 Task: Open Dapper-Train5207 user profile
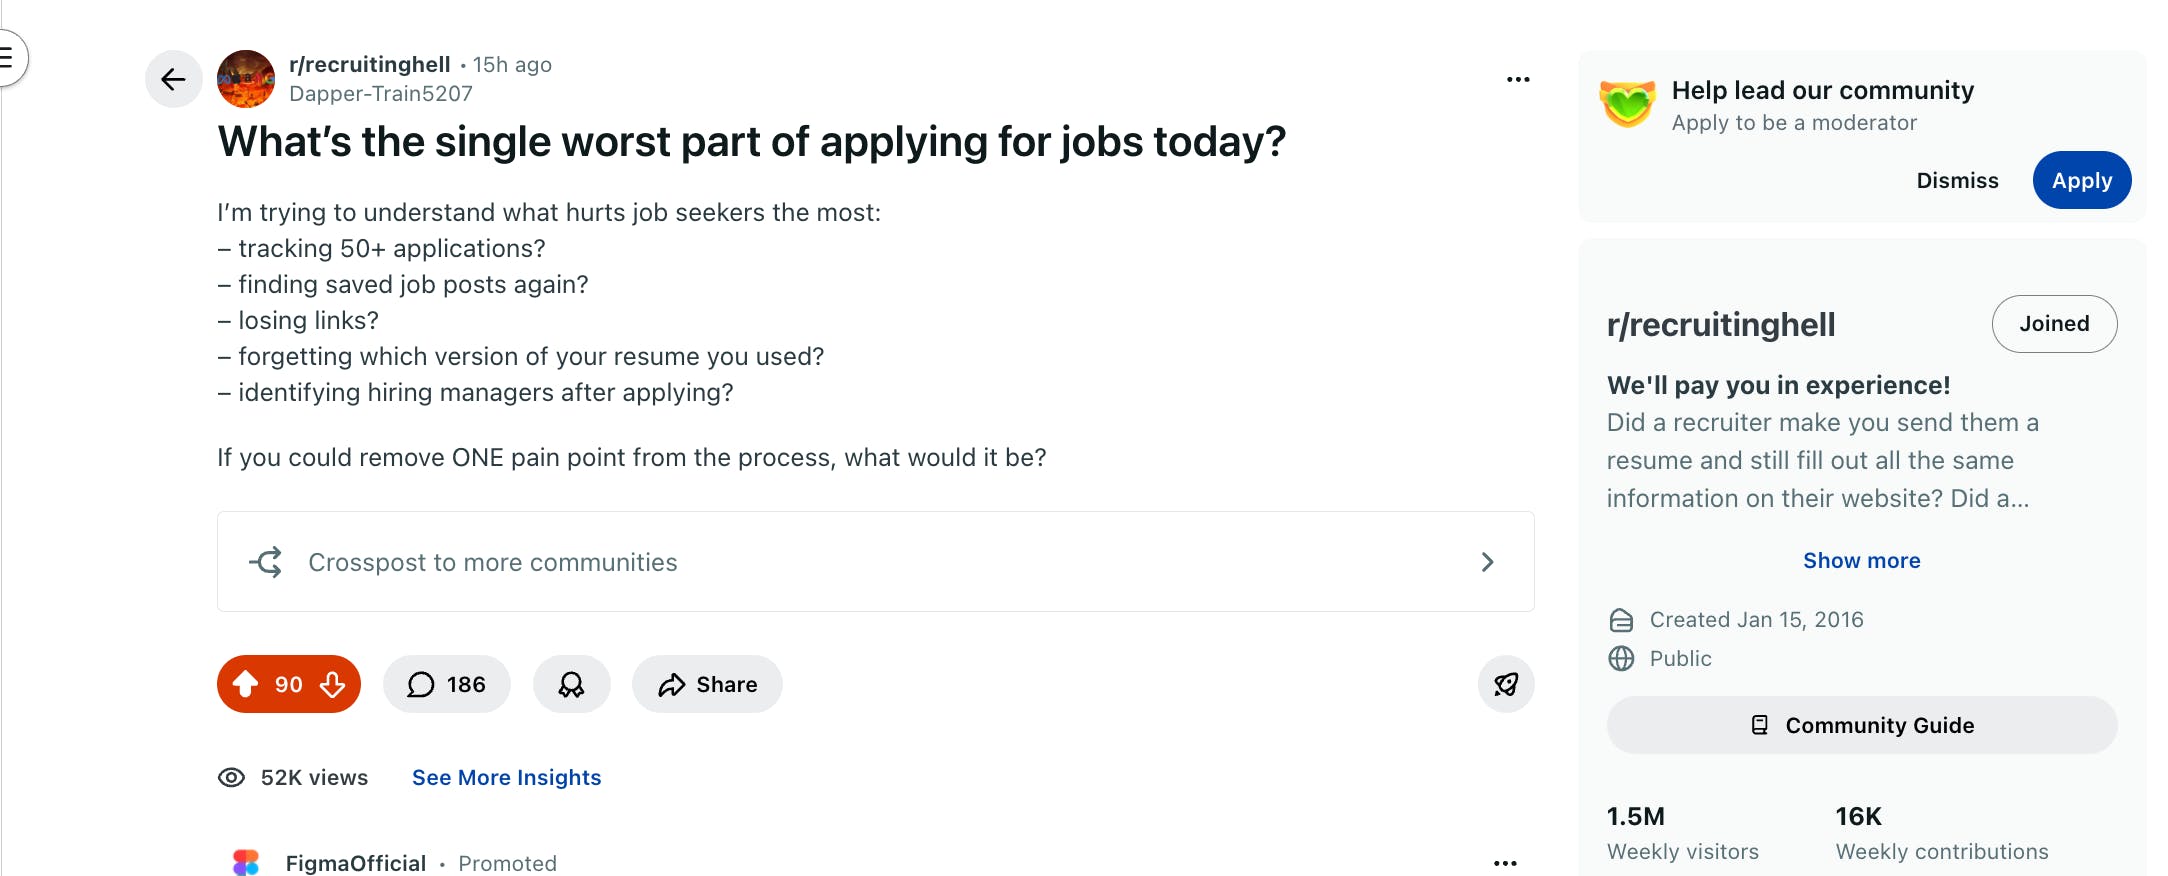click(x=380, y=94)
